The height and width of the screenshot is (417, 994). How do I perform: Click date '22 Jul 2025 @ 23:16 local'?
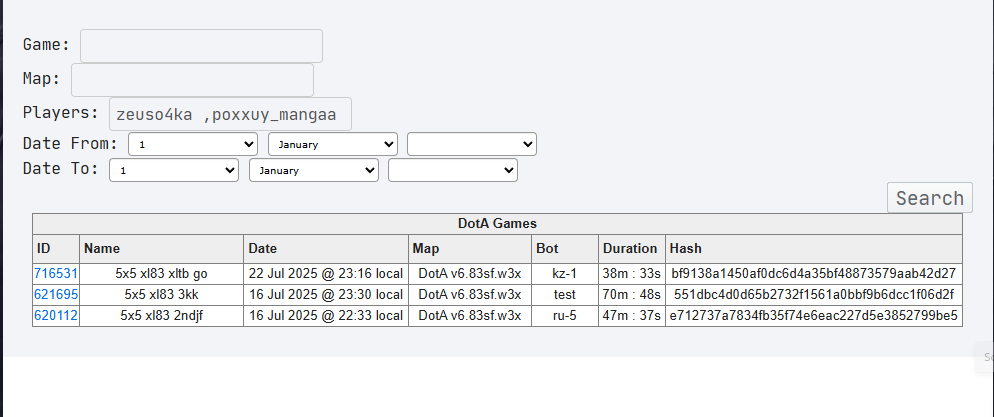(326, 274)
